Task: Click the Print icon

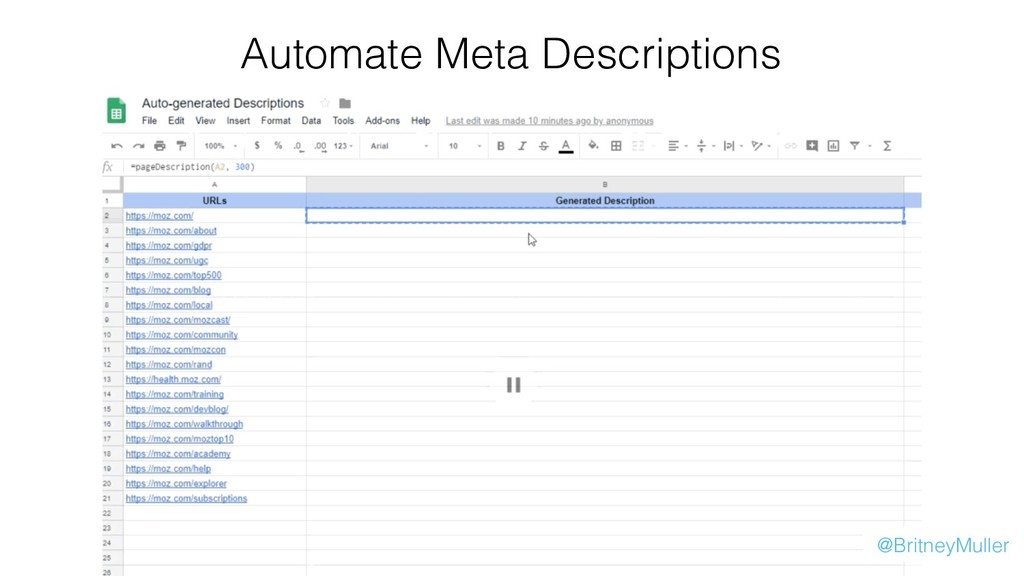Action: [x=159, y=146]
